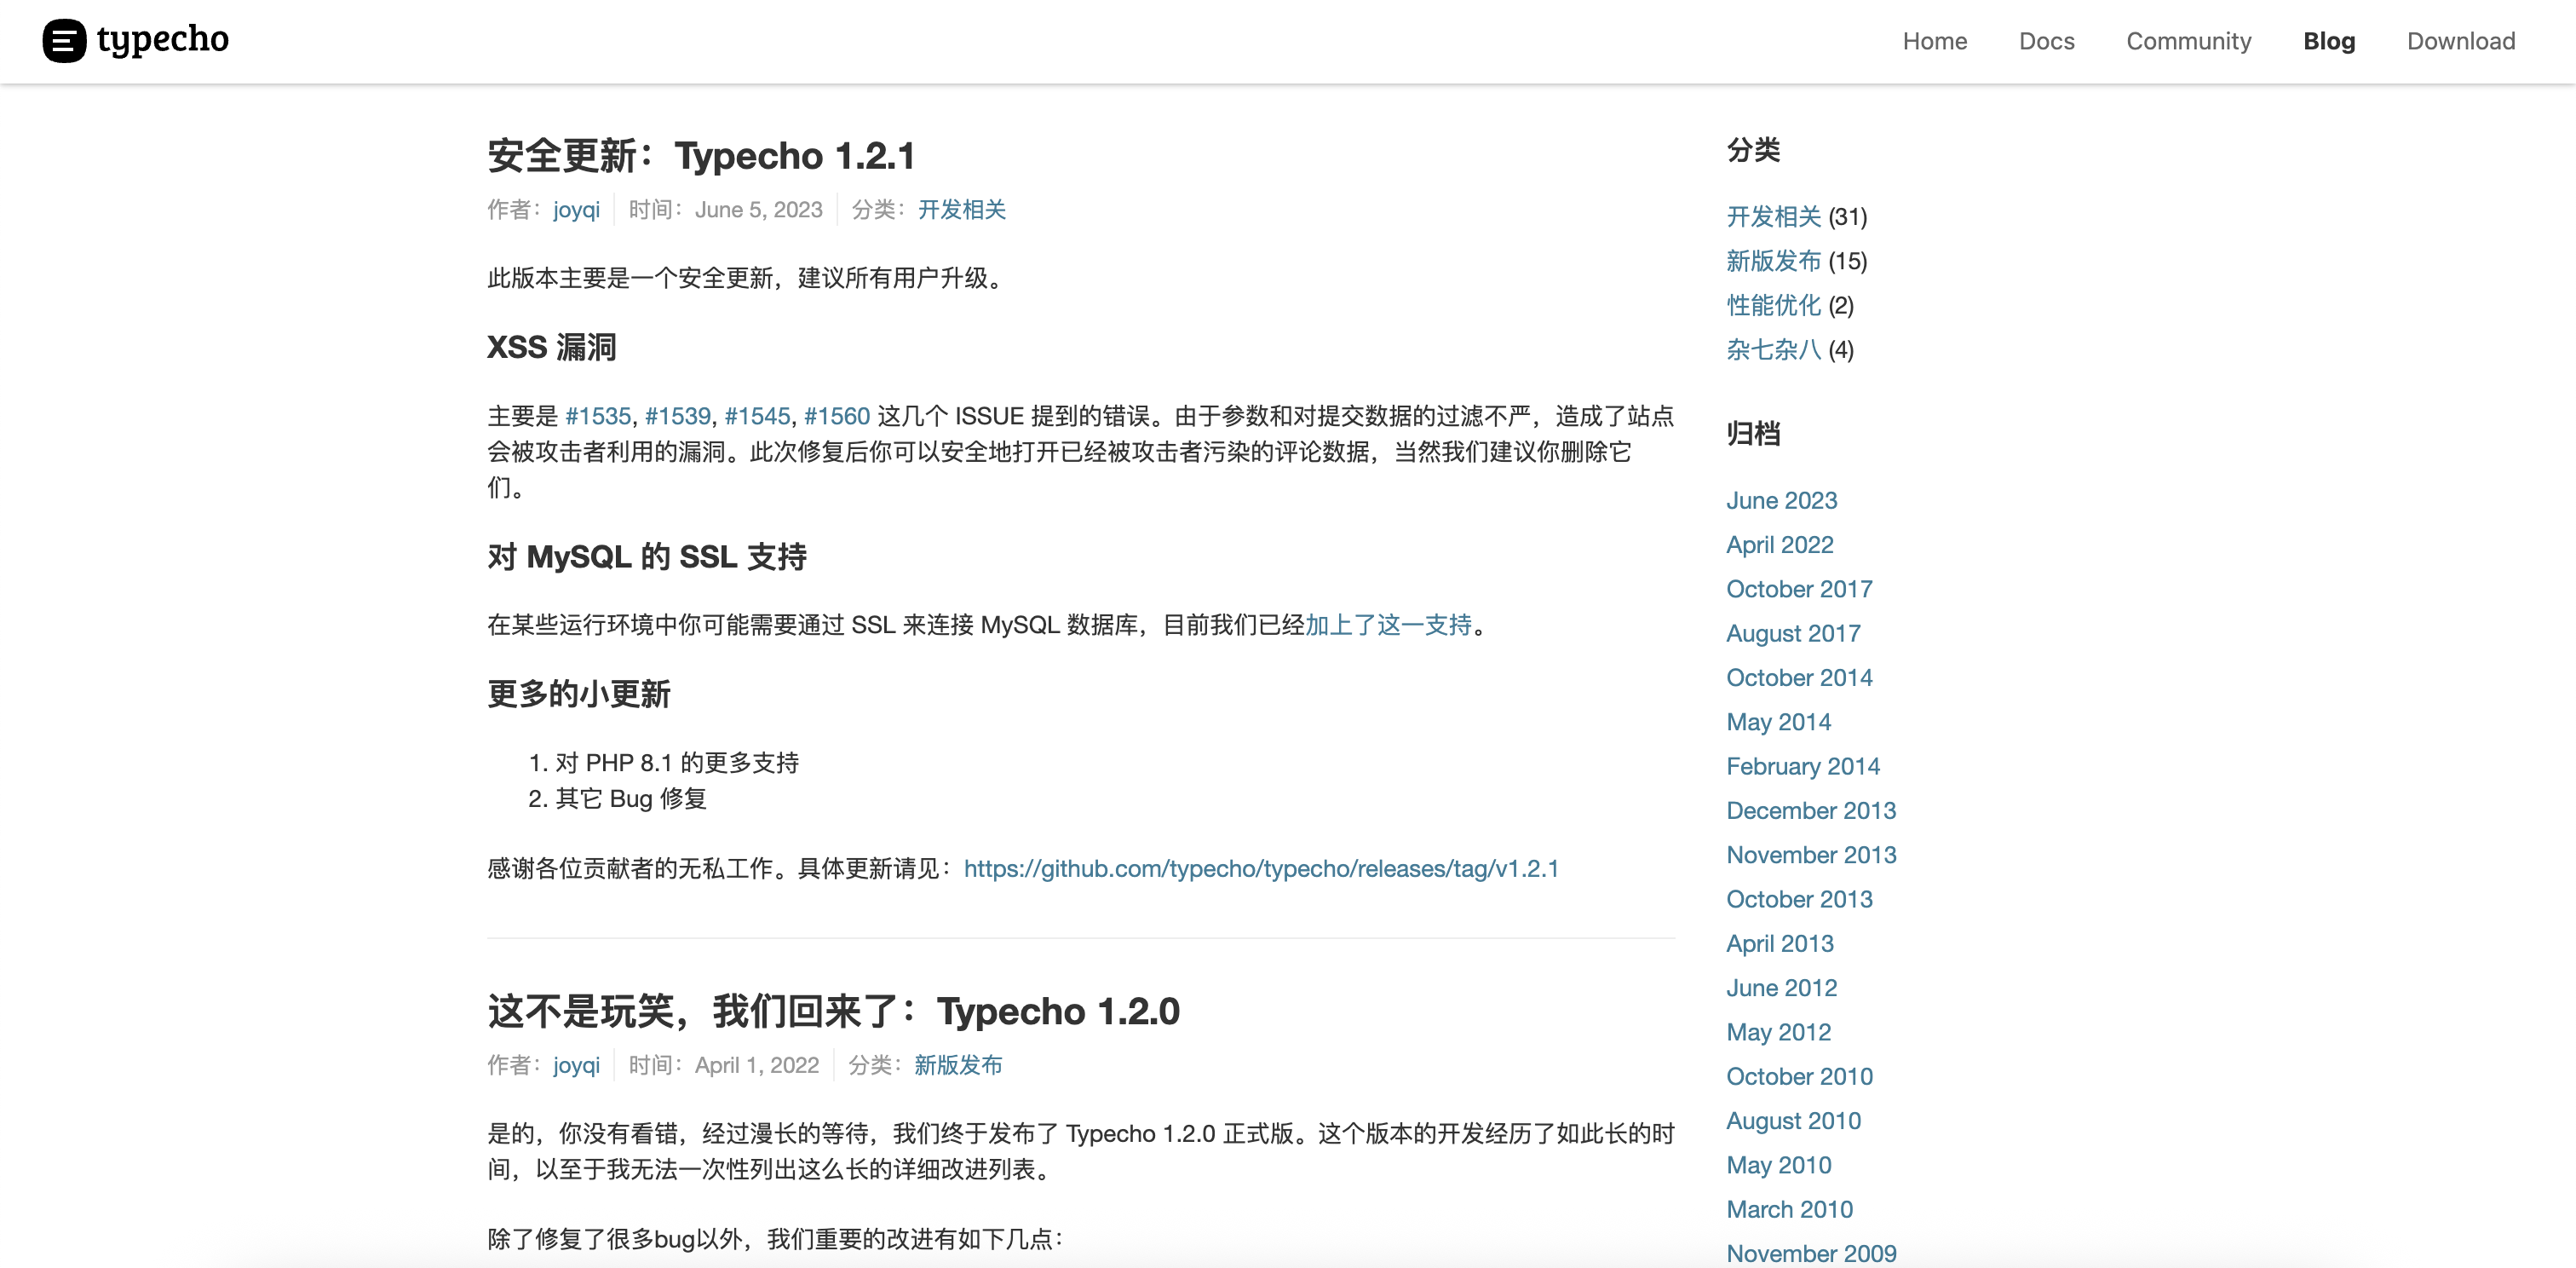Image resolution: width=2576 pixels, height=1268 pixels.
Task: Open the June 2012 archive
Action: click(x=1781, y=988)
